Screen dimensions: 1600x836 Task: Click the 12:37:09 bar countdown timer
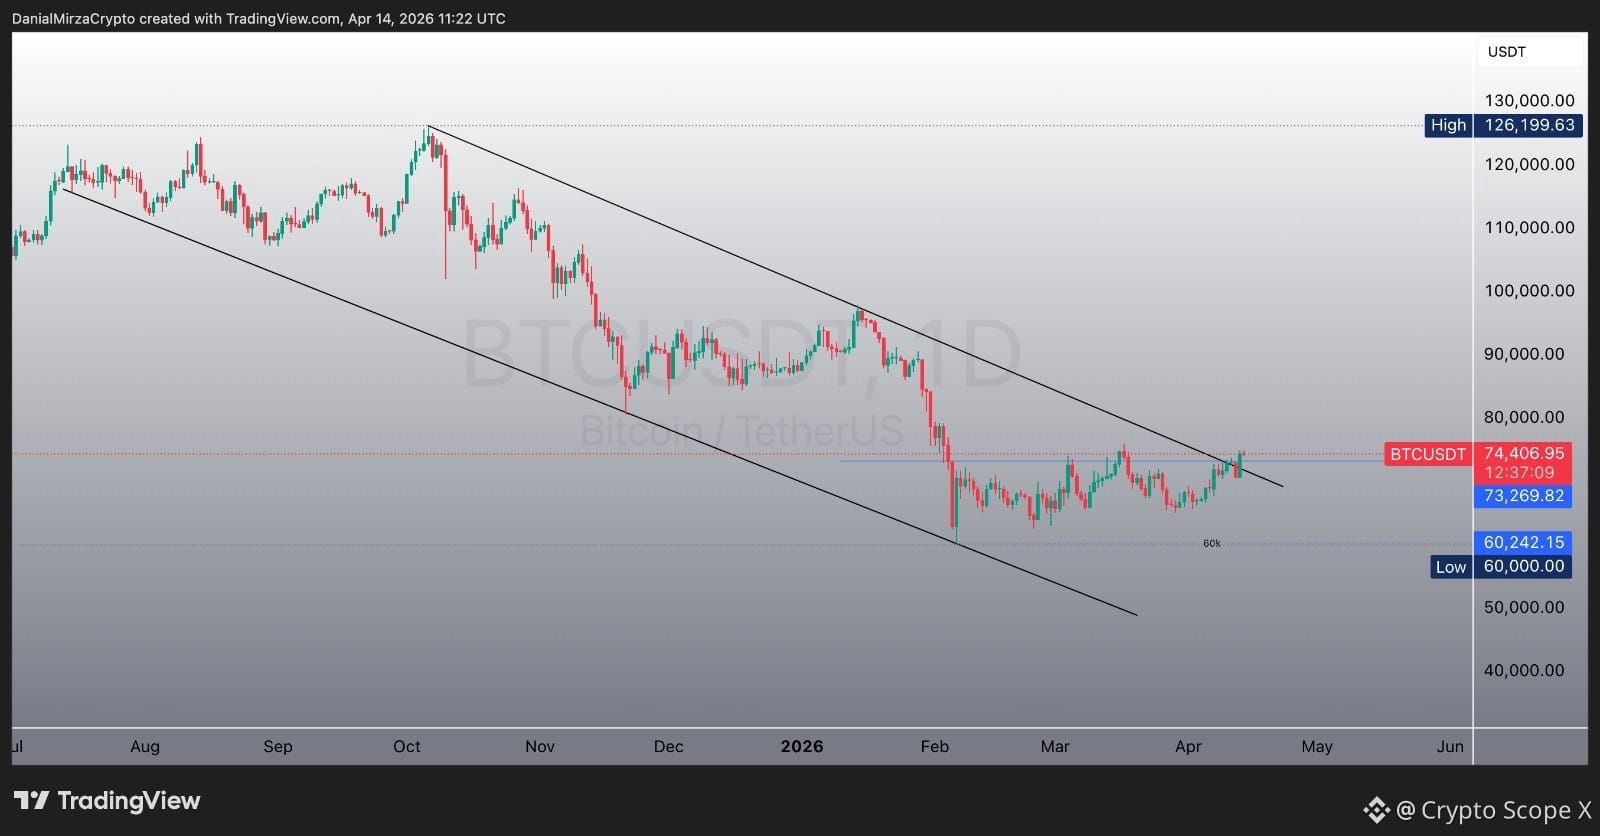[x=1519, y=472]
